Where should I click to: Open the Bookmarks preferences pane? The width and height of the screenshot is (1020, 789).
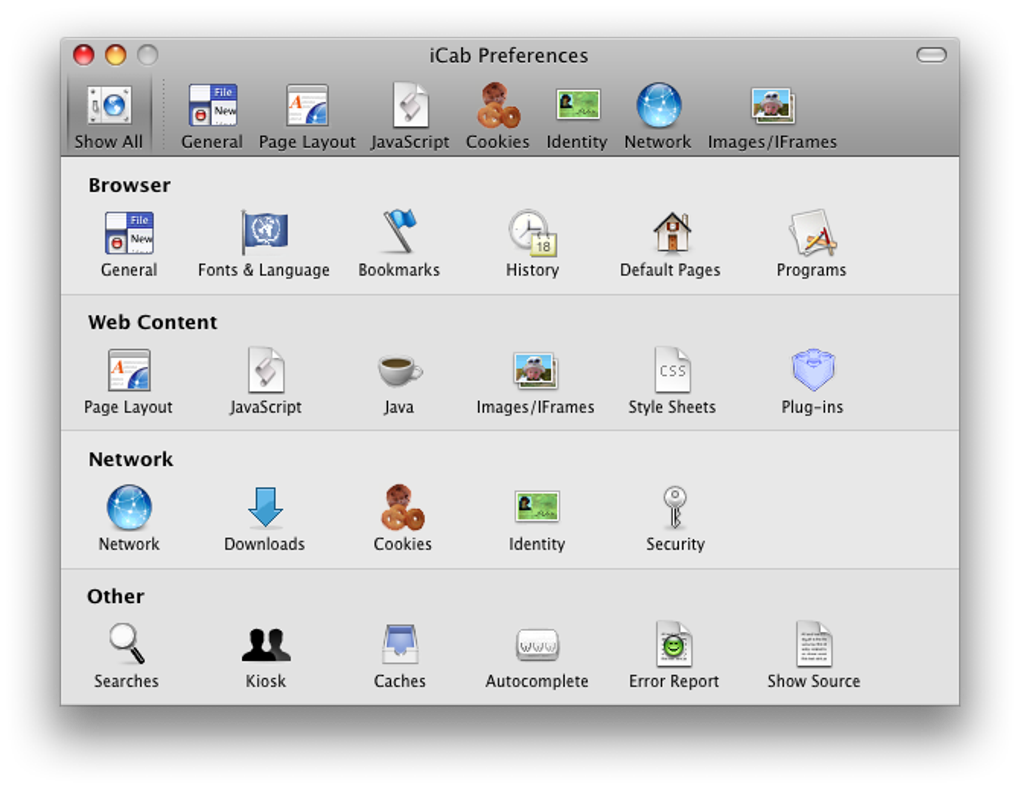(x=399, y=245)
